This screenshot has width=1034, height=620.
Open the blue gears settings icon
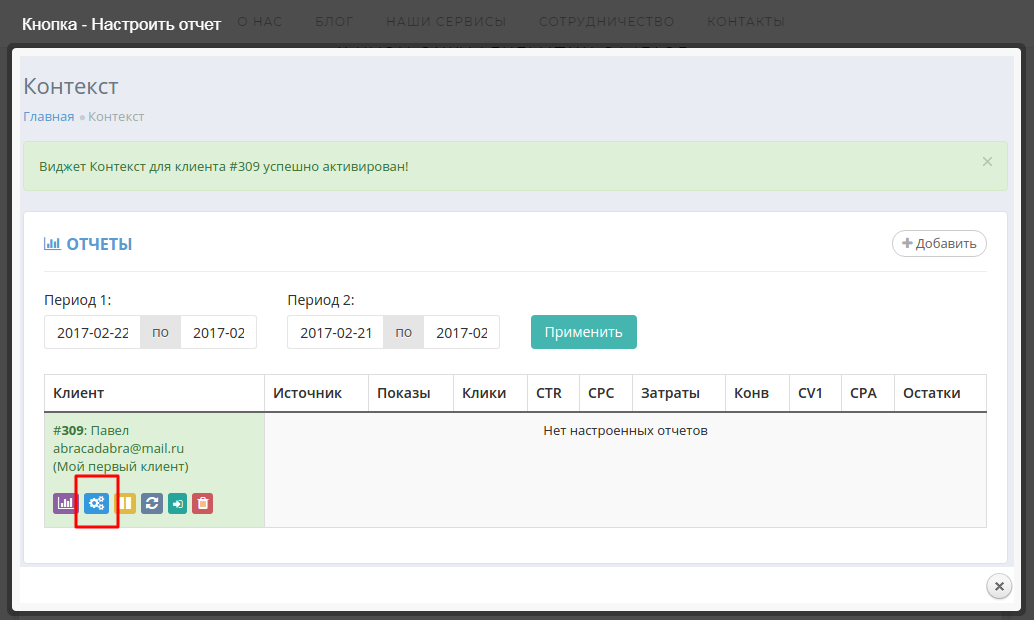(x=97, y=503)
